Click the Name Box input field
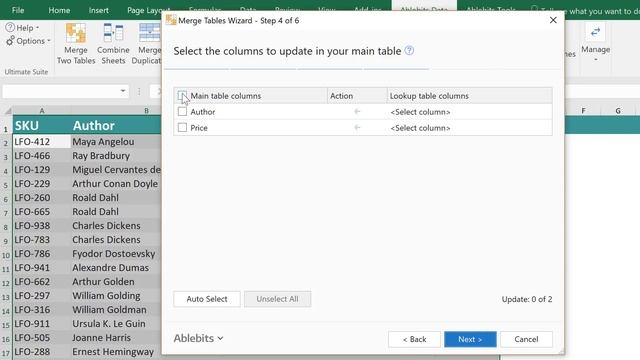 60,91
